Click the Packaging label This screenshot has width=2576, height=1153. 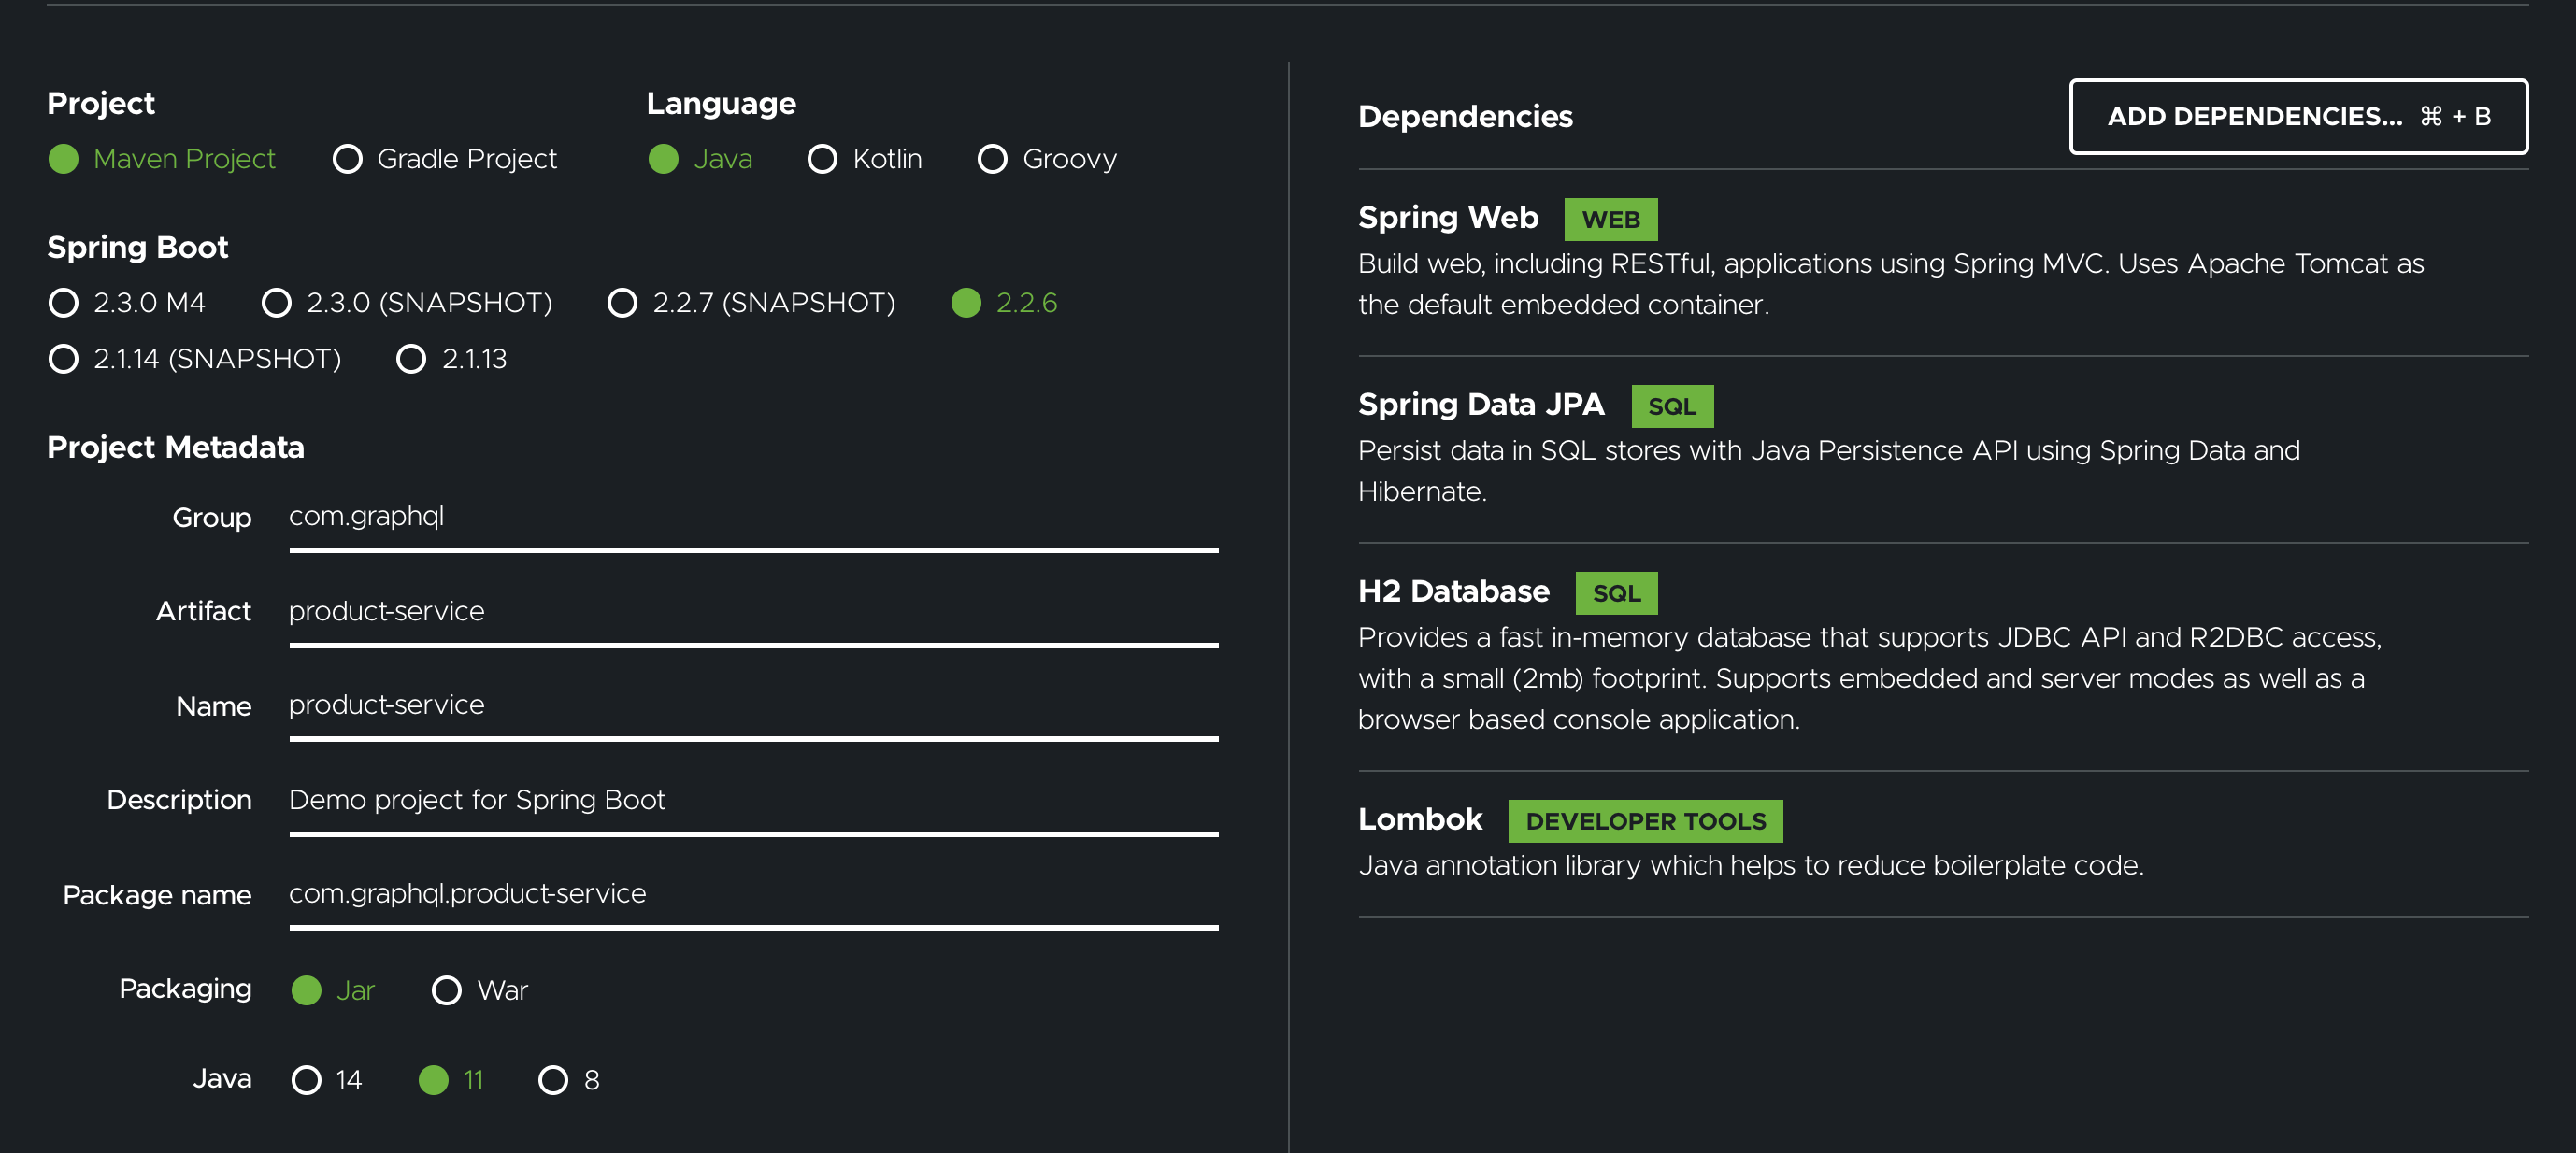[x=185, y=989]
